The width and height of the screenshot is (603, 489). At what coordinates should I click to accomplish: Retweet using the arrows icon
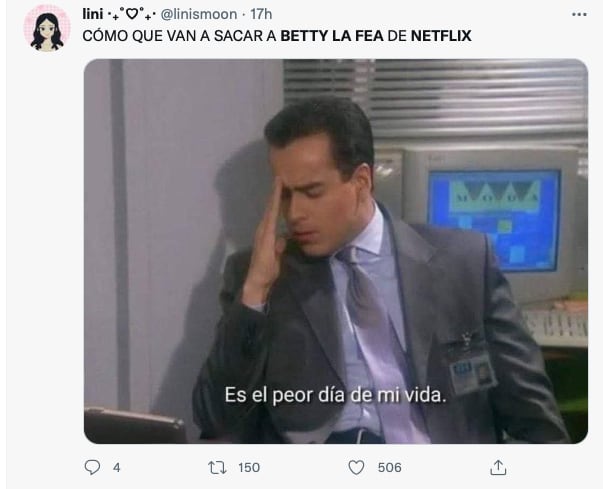217,467
